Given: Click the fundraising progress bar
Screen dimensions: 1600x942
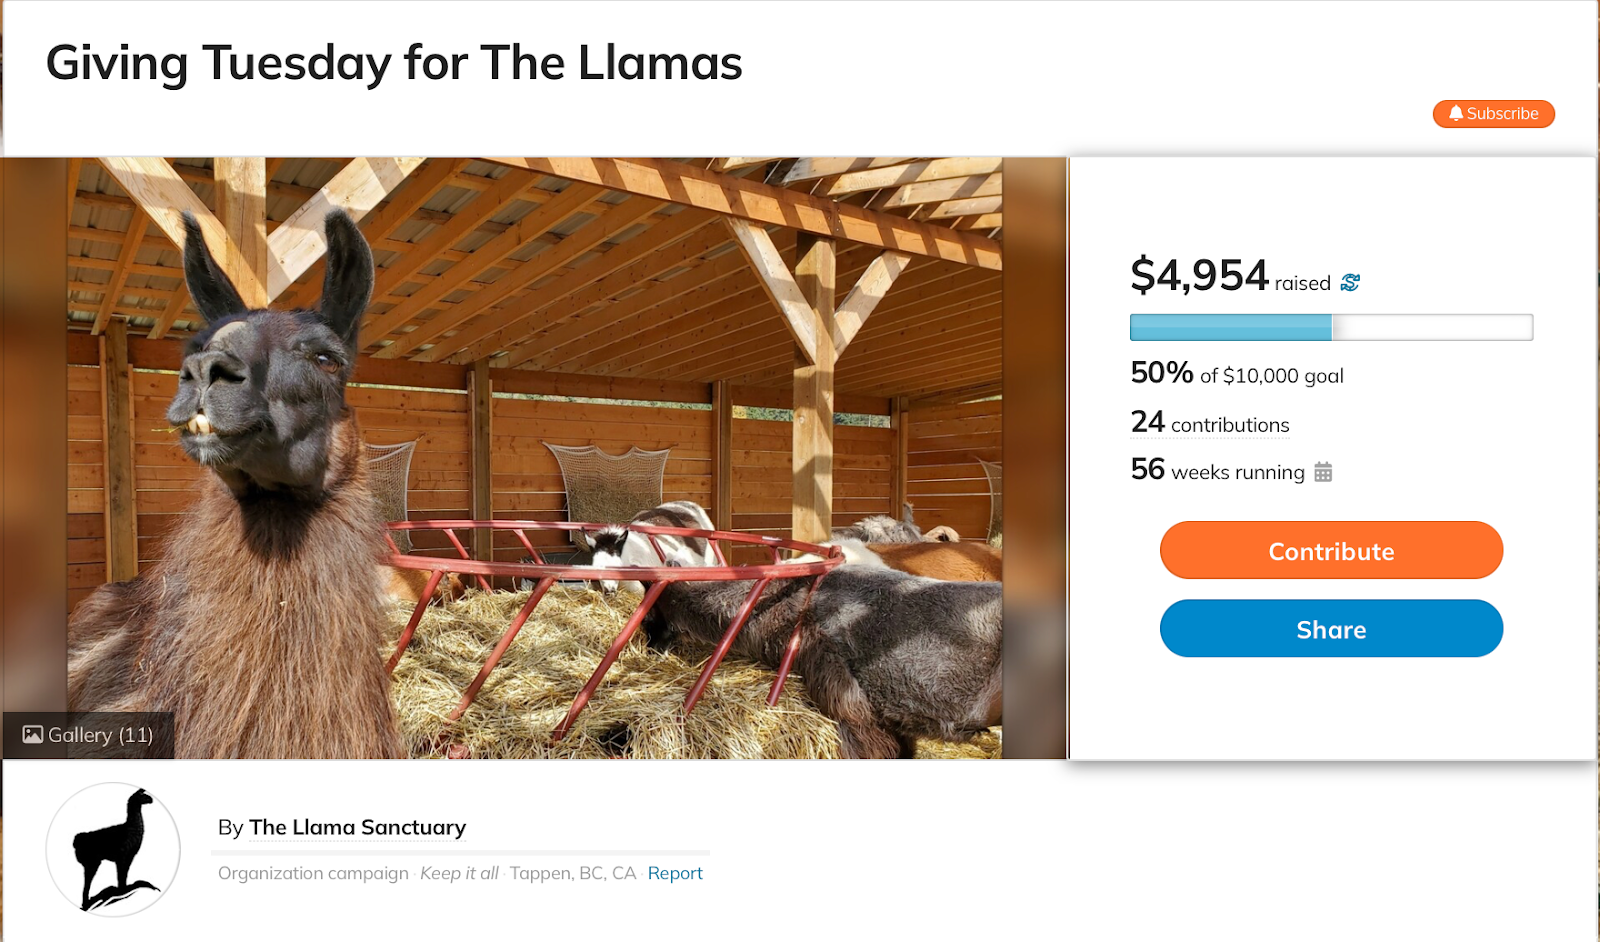Looking at the screenshot, I should coord(1330,327).
